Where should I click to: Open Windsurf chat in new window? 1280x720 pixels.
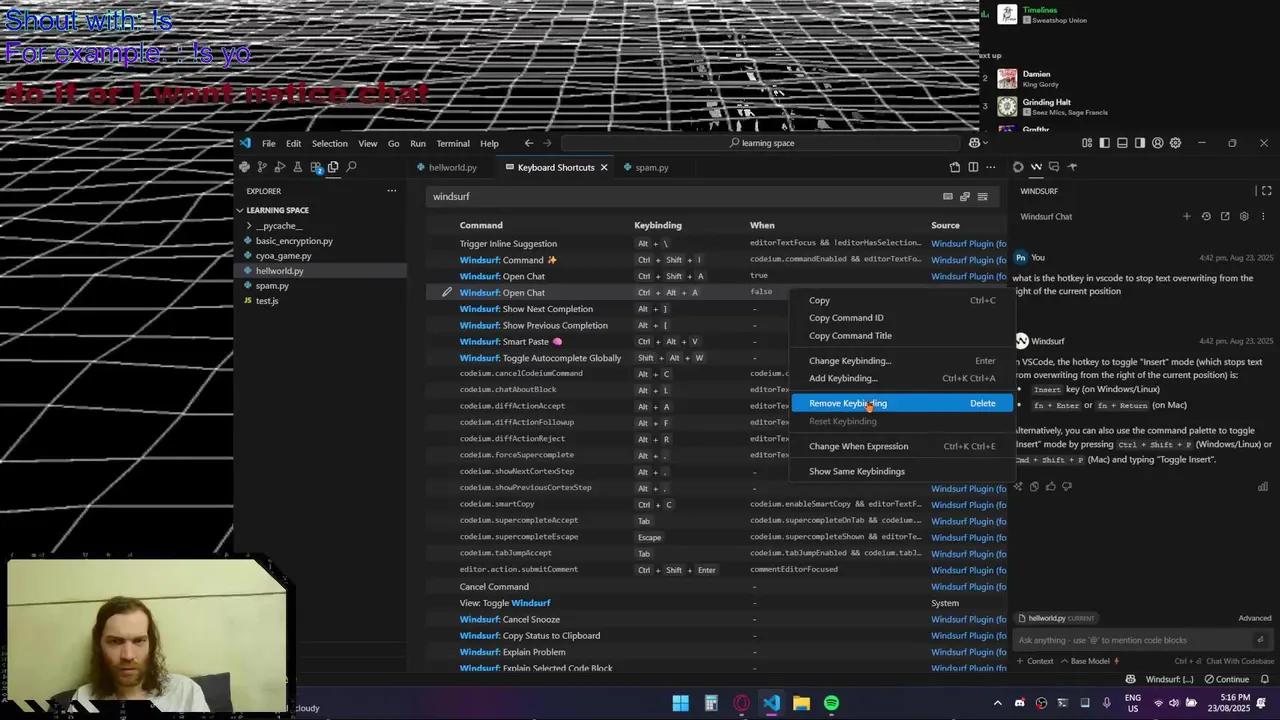tap(1225, 216)
